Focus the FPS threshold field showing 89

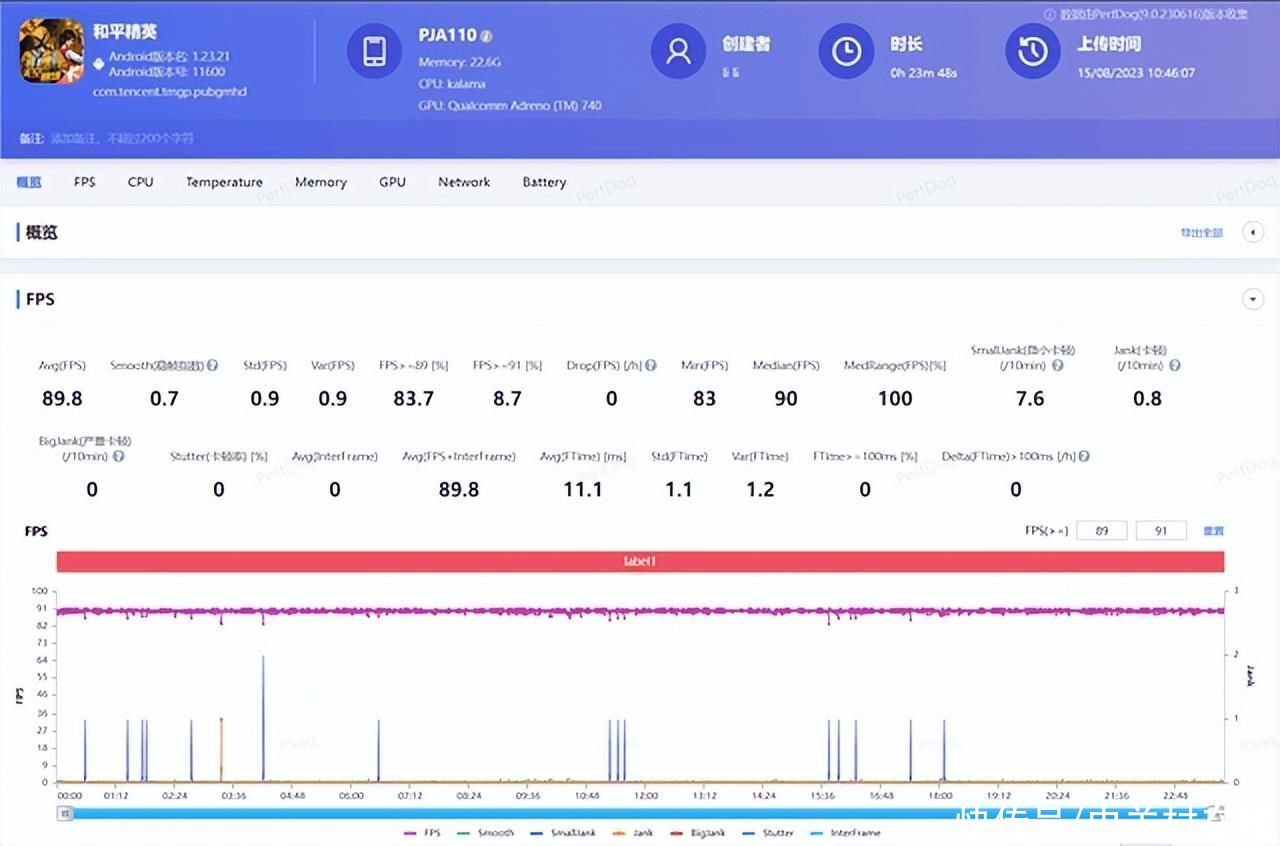coord(1102,531)
